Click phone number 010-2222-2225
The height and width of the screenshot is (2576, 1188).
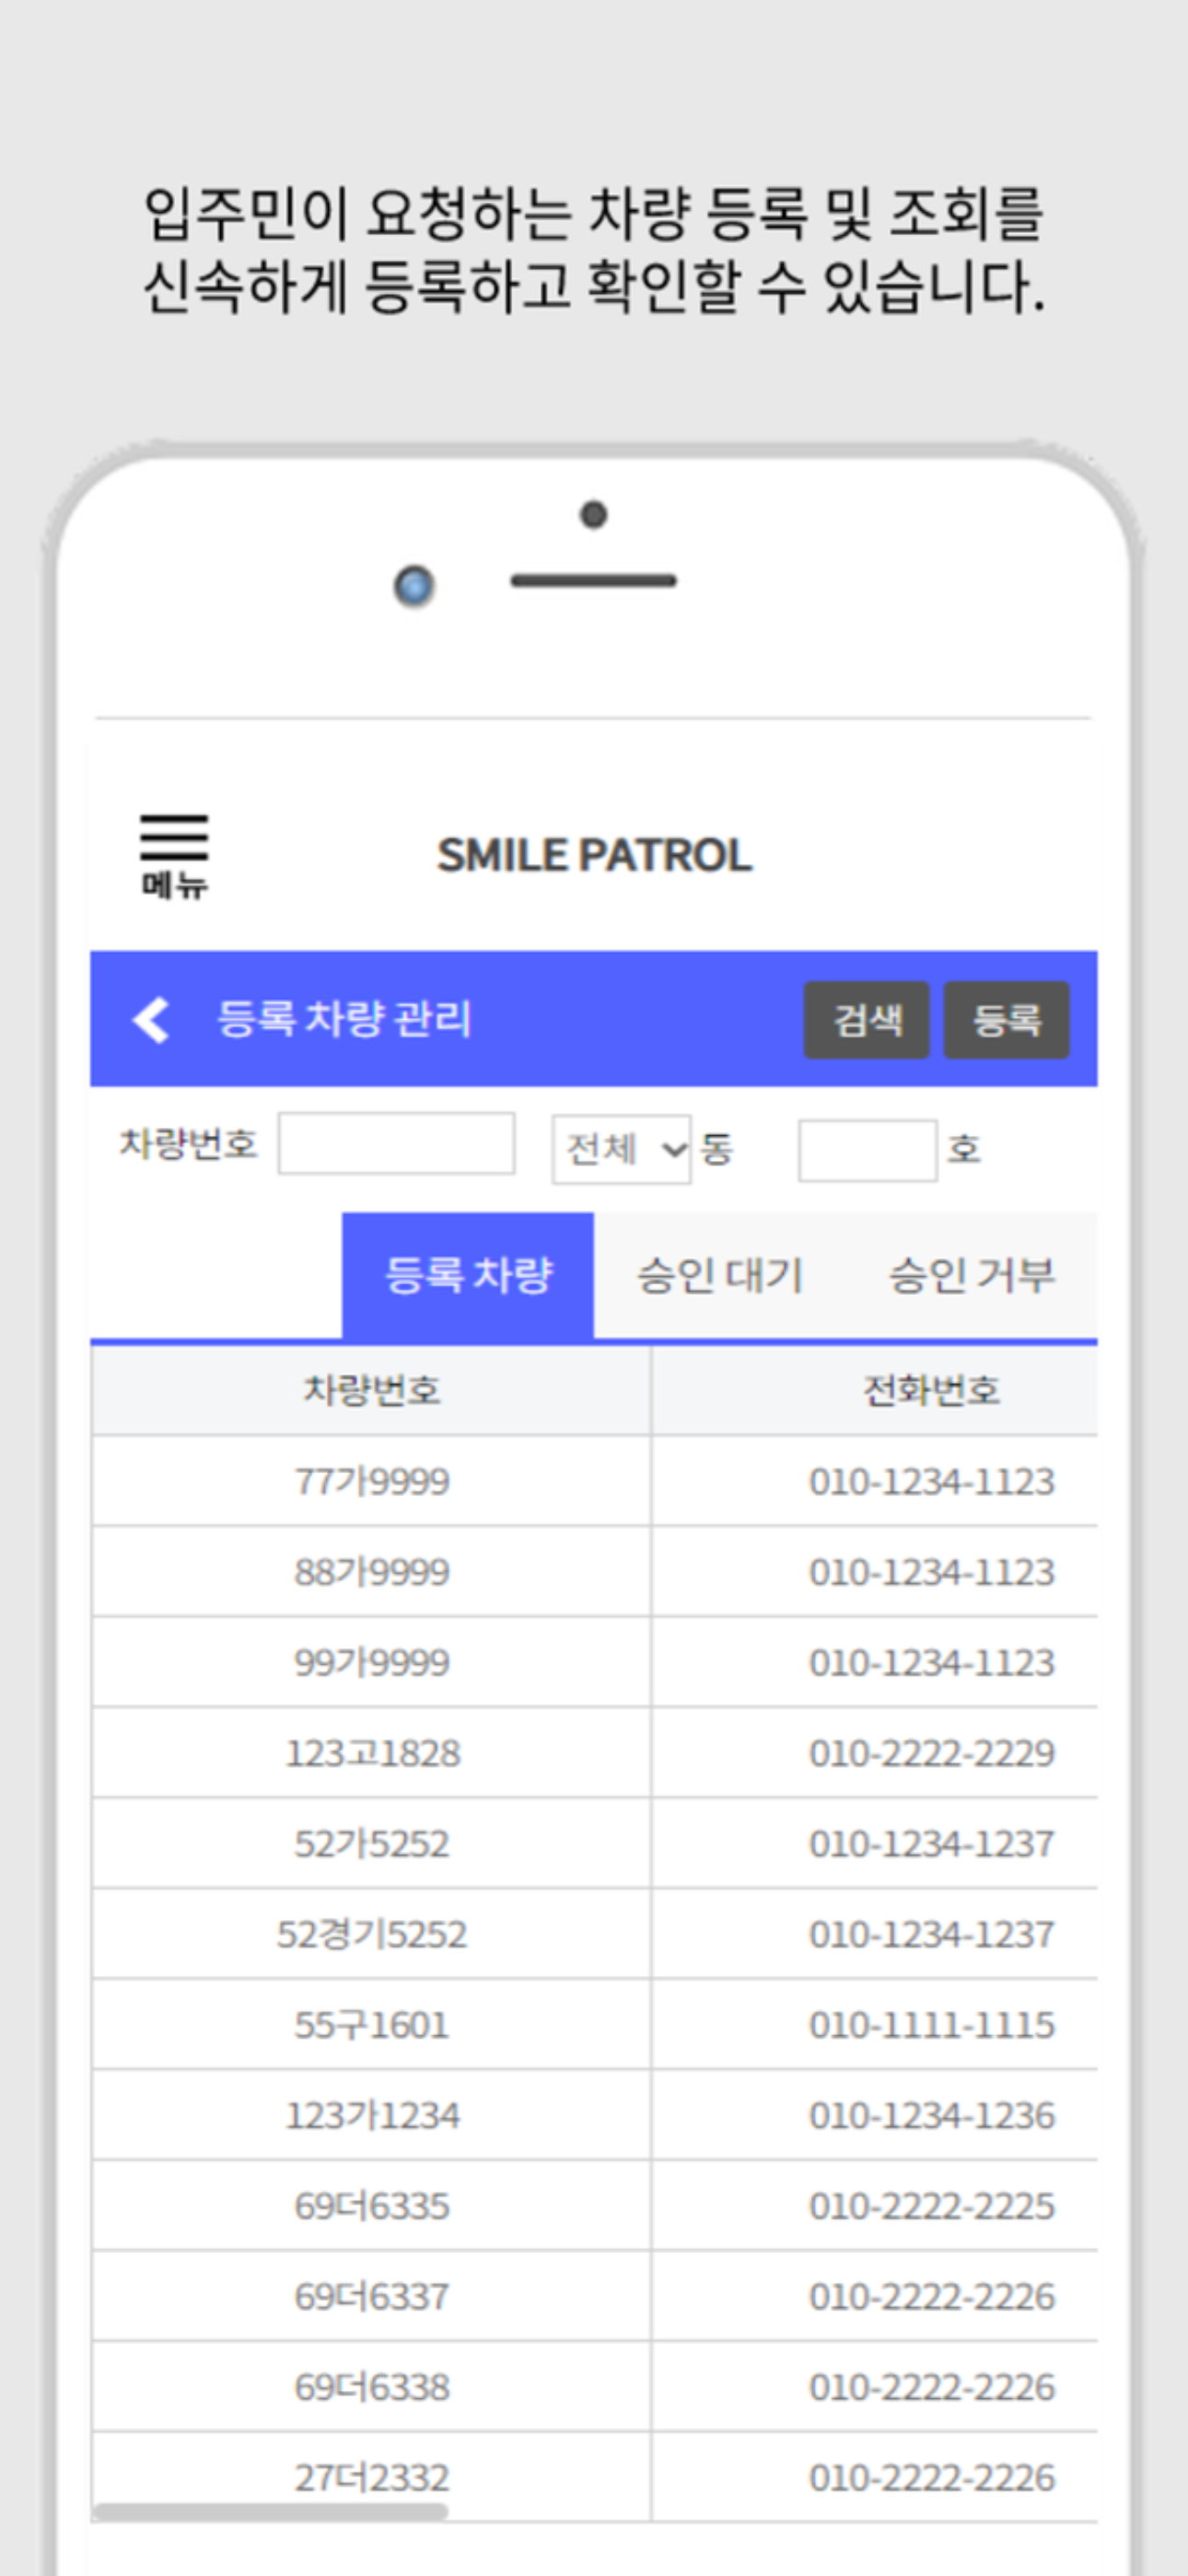pos(931,2206)
